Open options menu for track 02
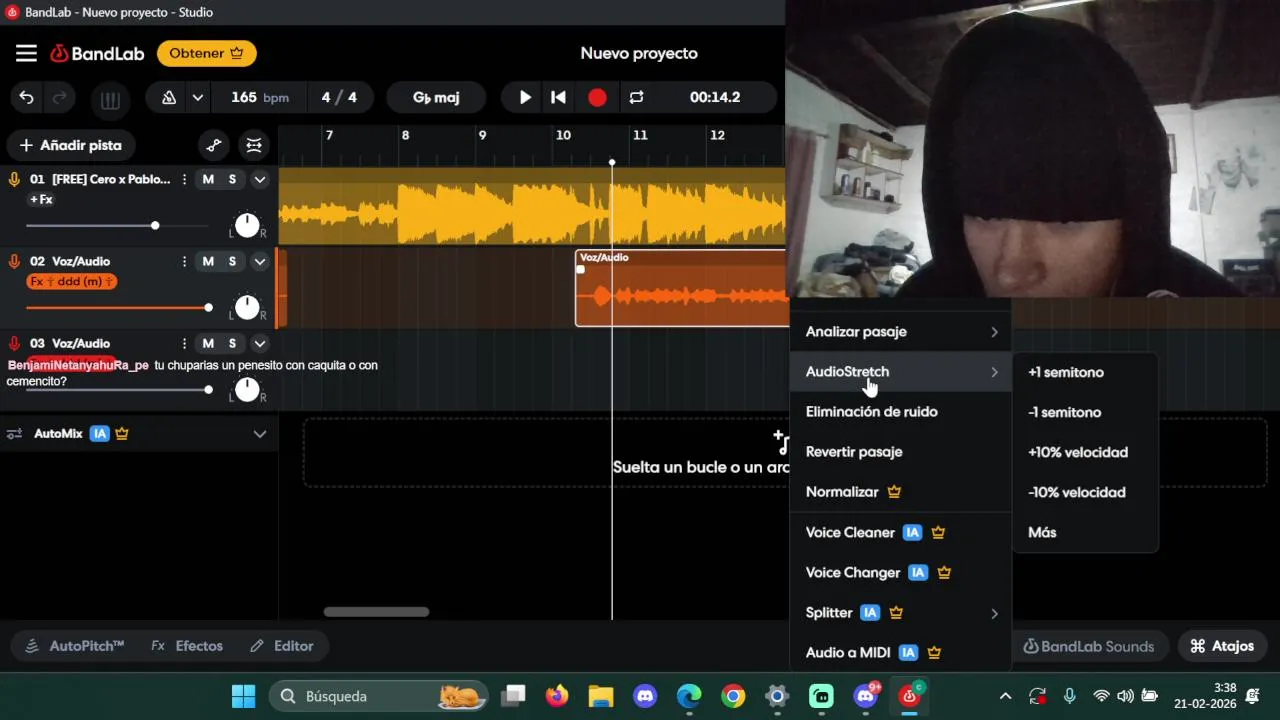Image resolution: width=1280 pixels, height=720 pixels. click(184, 261)
